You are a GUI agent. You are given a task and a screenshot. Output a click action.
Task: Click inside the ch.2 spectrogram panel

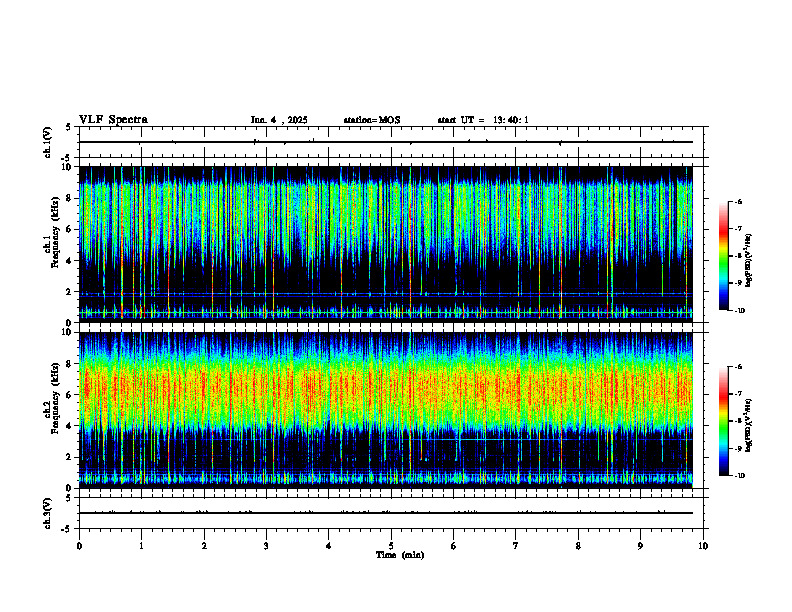pyautogui.click(x=386, y=410)
